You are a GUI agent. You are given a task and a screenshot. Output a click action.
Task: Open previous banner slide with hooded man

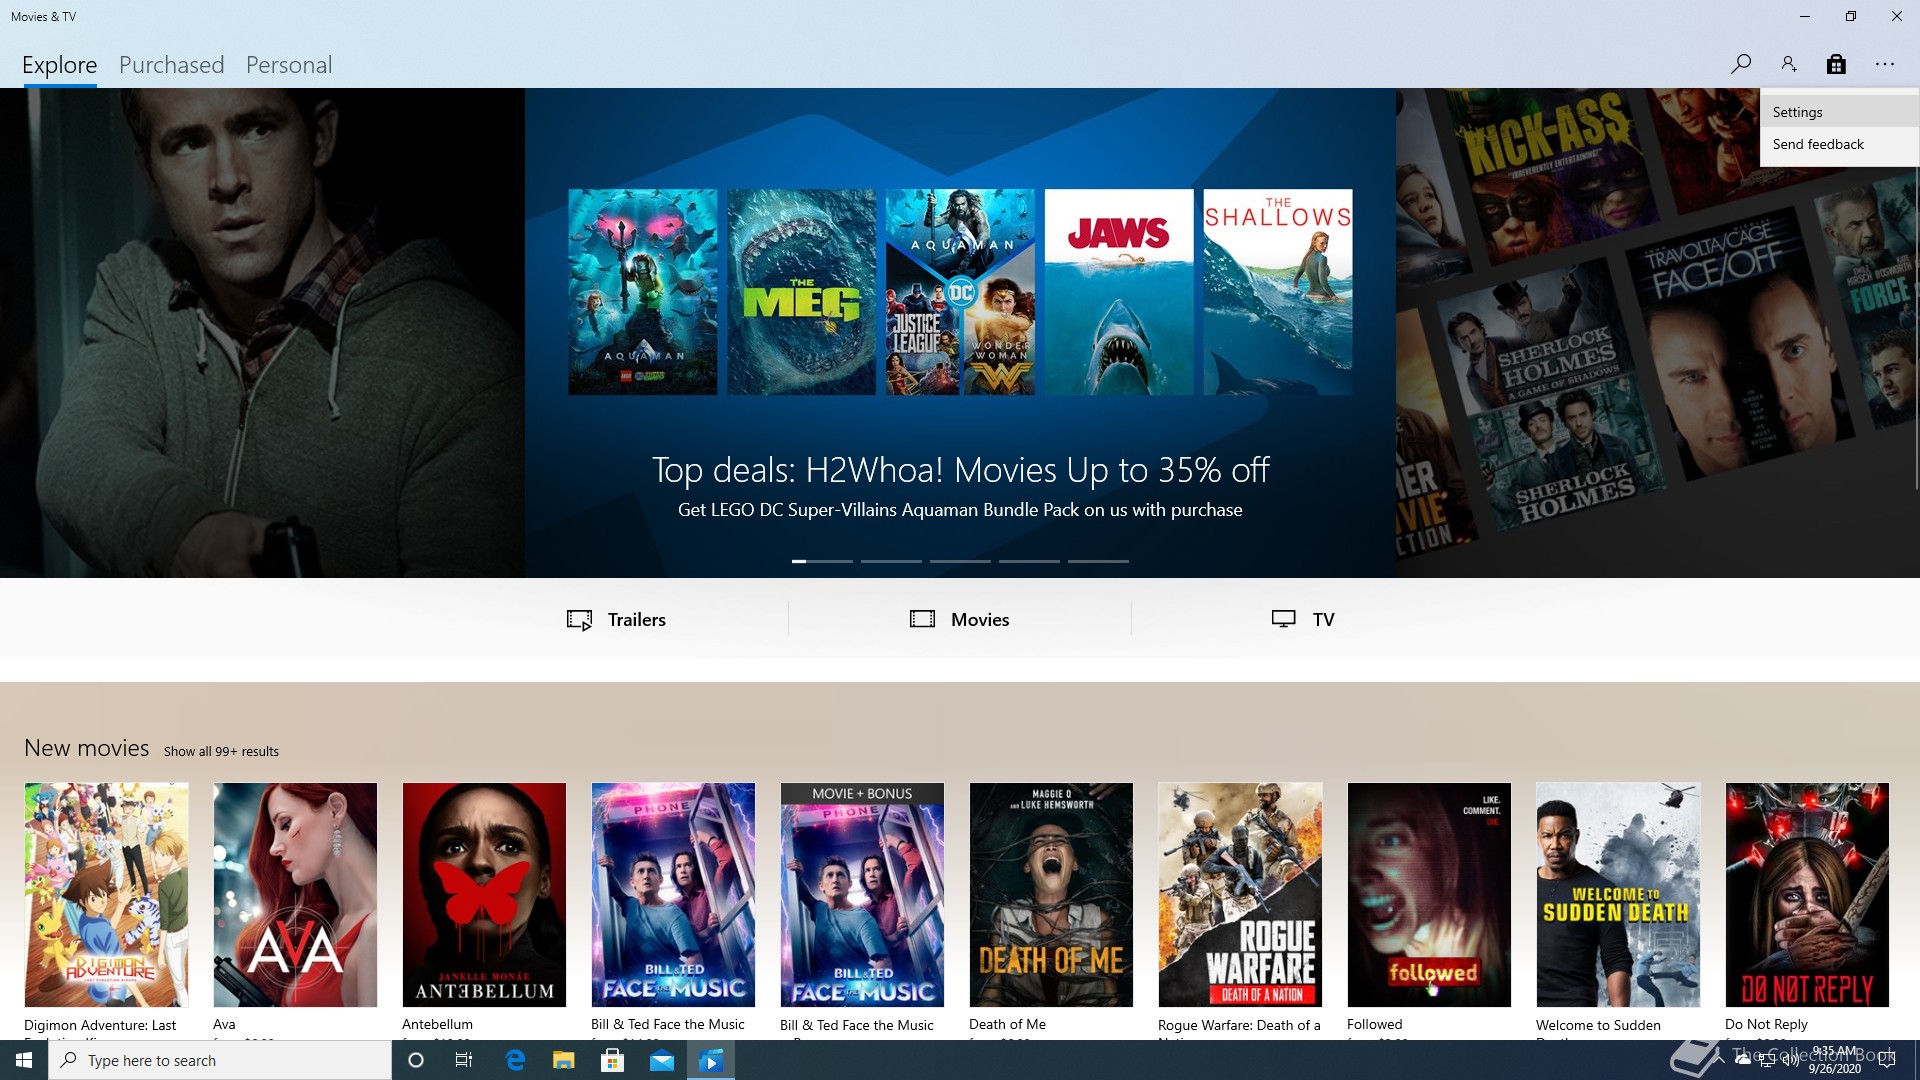tap(262, 333)
